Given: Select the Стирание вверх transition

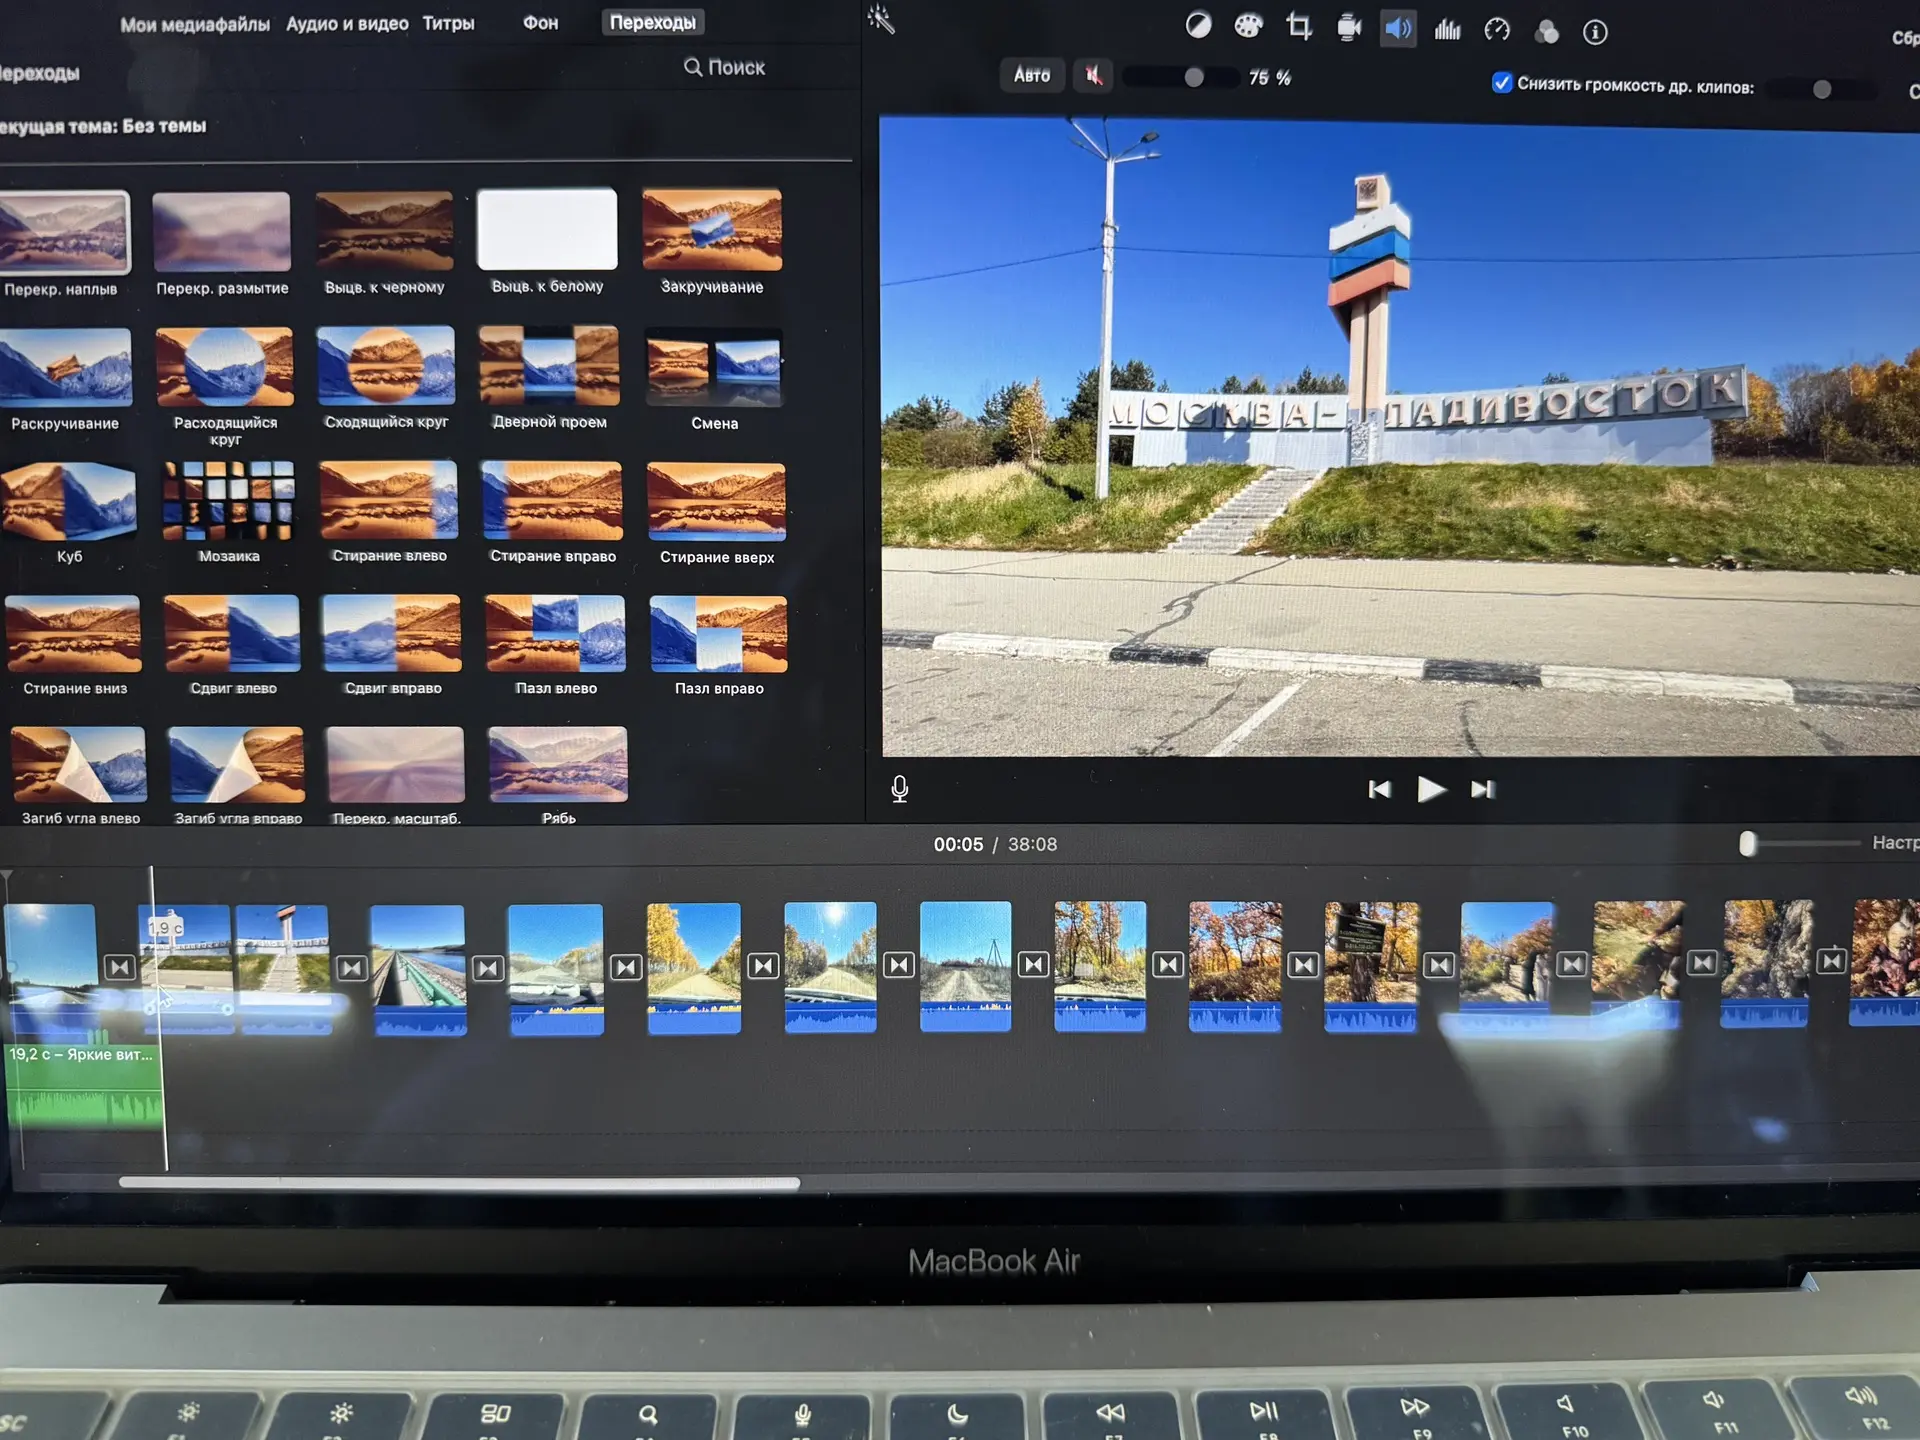Looking at the screenshot, I should pyautogui.click(x=716, y=502).
